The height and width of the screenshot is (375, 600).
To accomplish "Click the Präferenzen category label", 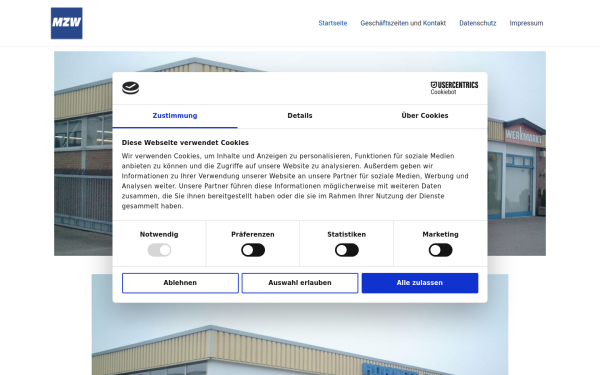I will [x=253, y=235].
